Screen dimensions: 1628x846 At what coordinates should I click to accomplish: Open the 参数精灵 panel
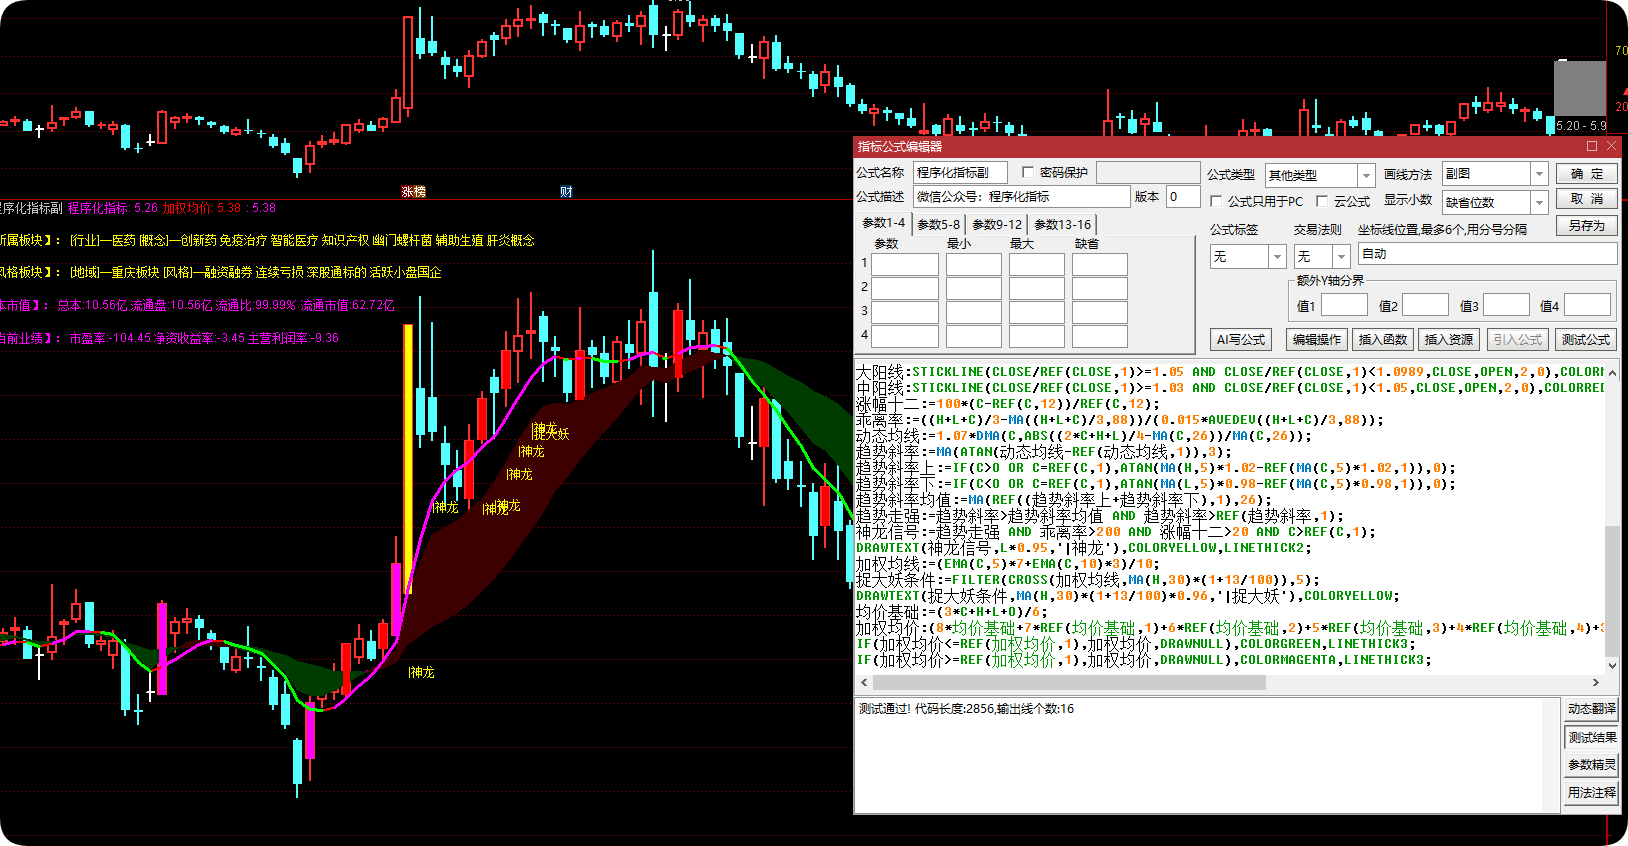click(1591, 765)
